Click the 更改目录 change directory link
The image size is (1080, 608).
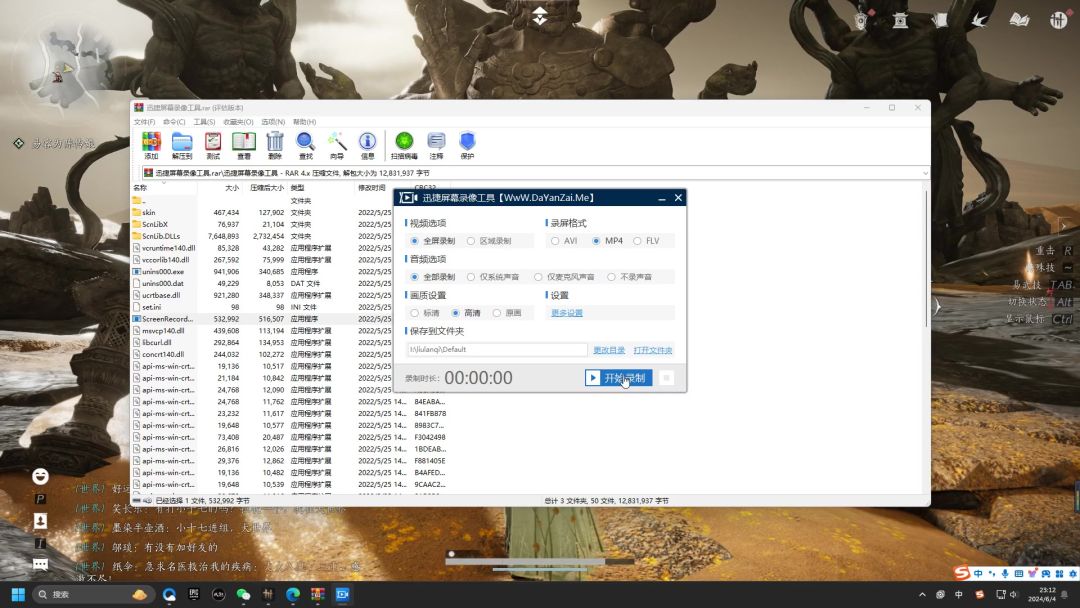[609, 350]
